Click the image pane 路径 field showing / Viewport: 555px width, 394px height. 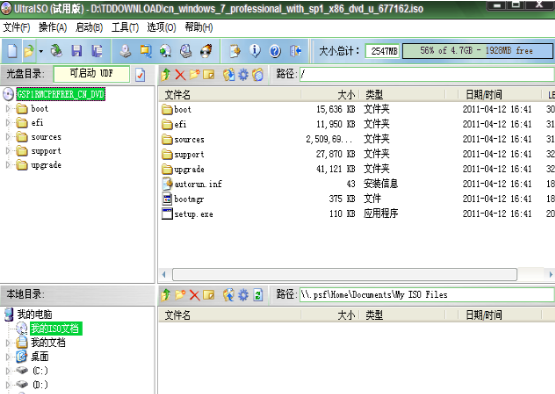coord(427,74)
